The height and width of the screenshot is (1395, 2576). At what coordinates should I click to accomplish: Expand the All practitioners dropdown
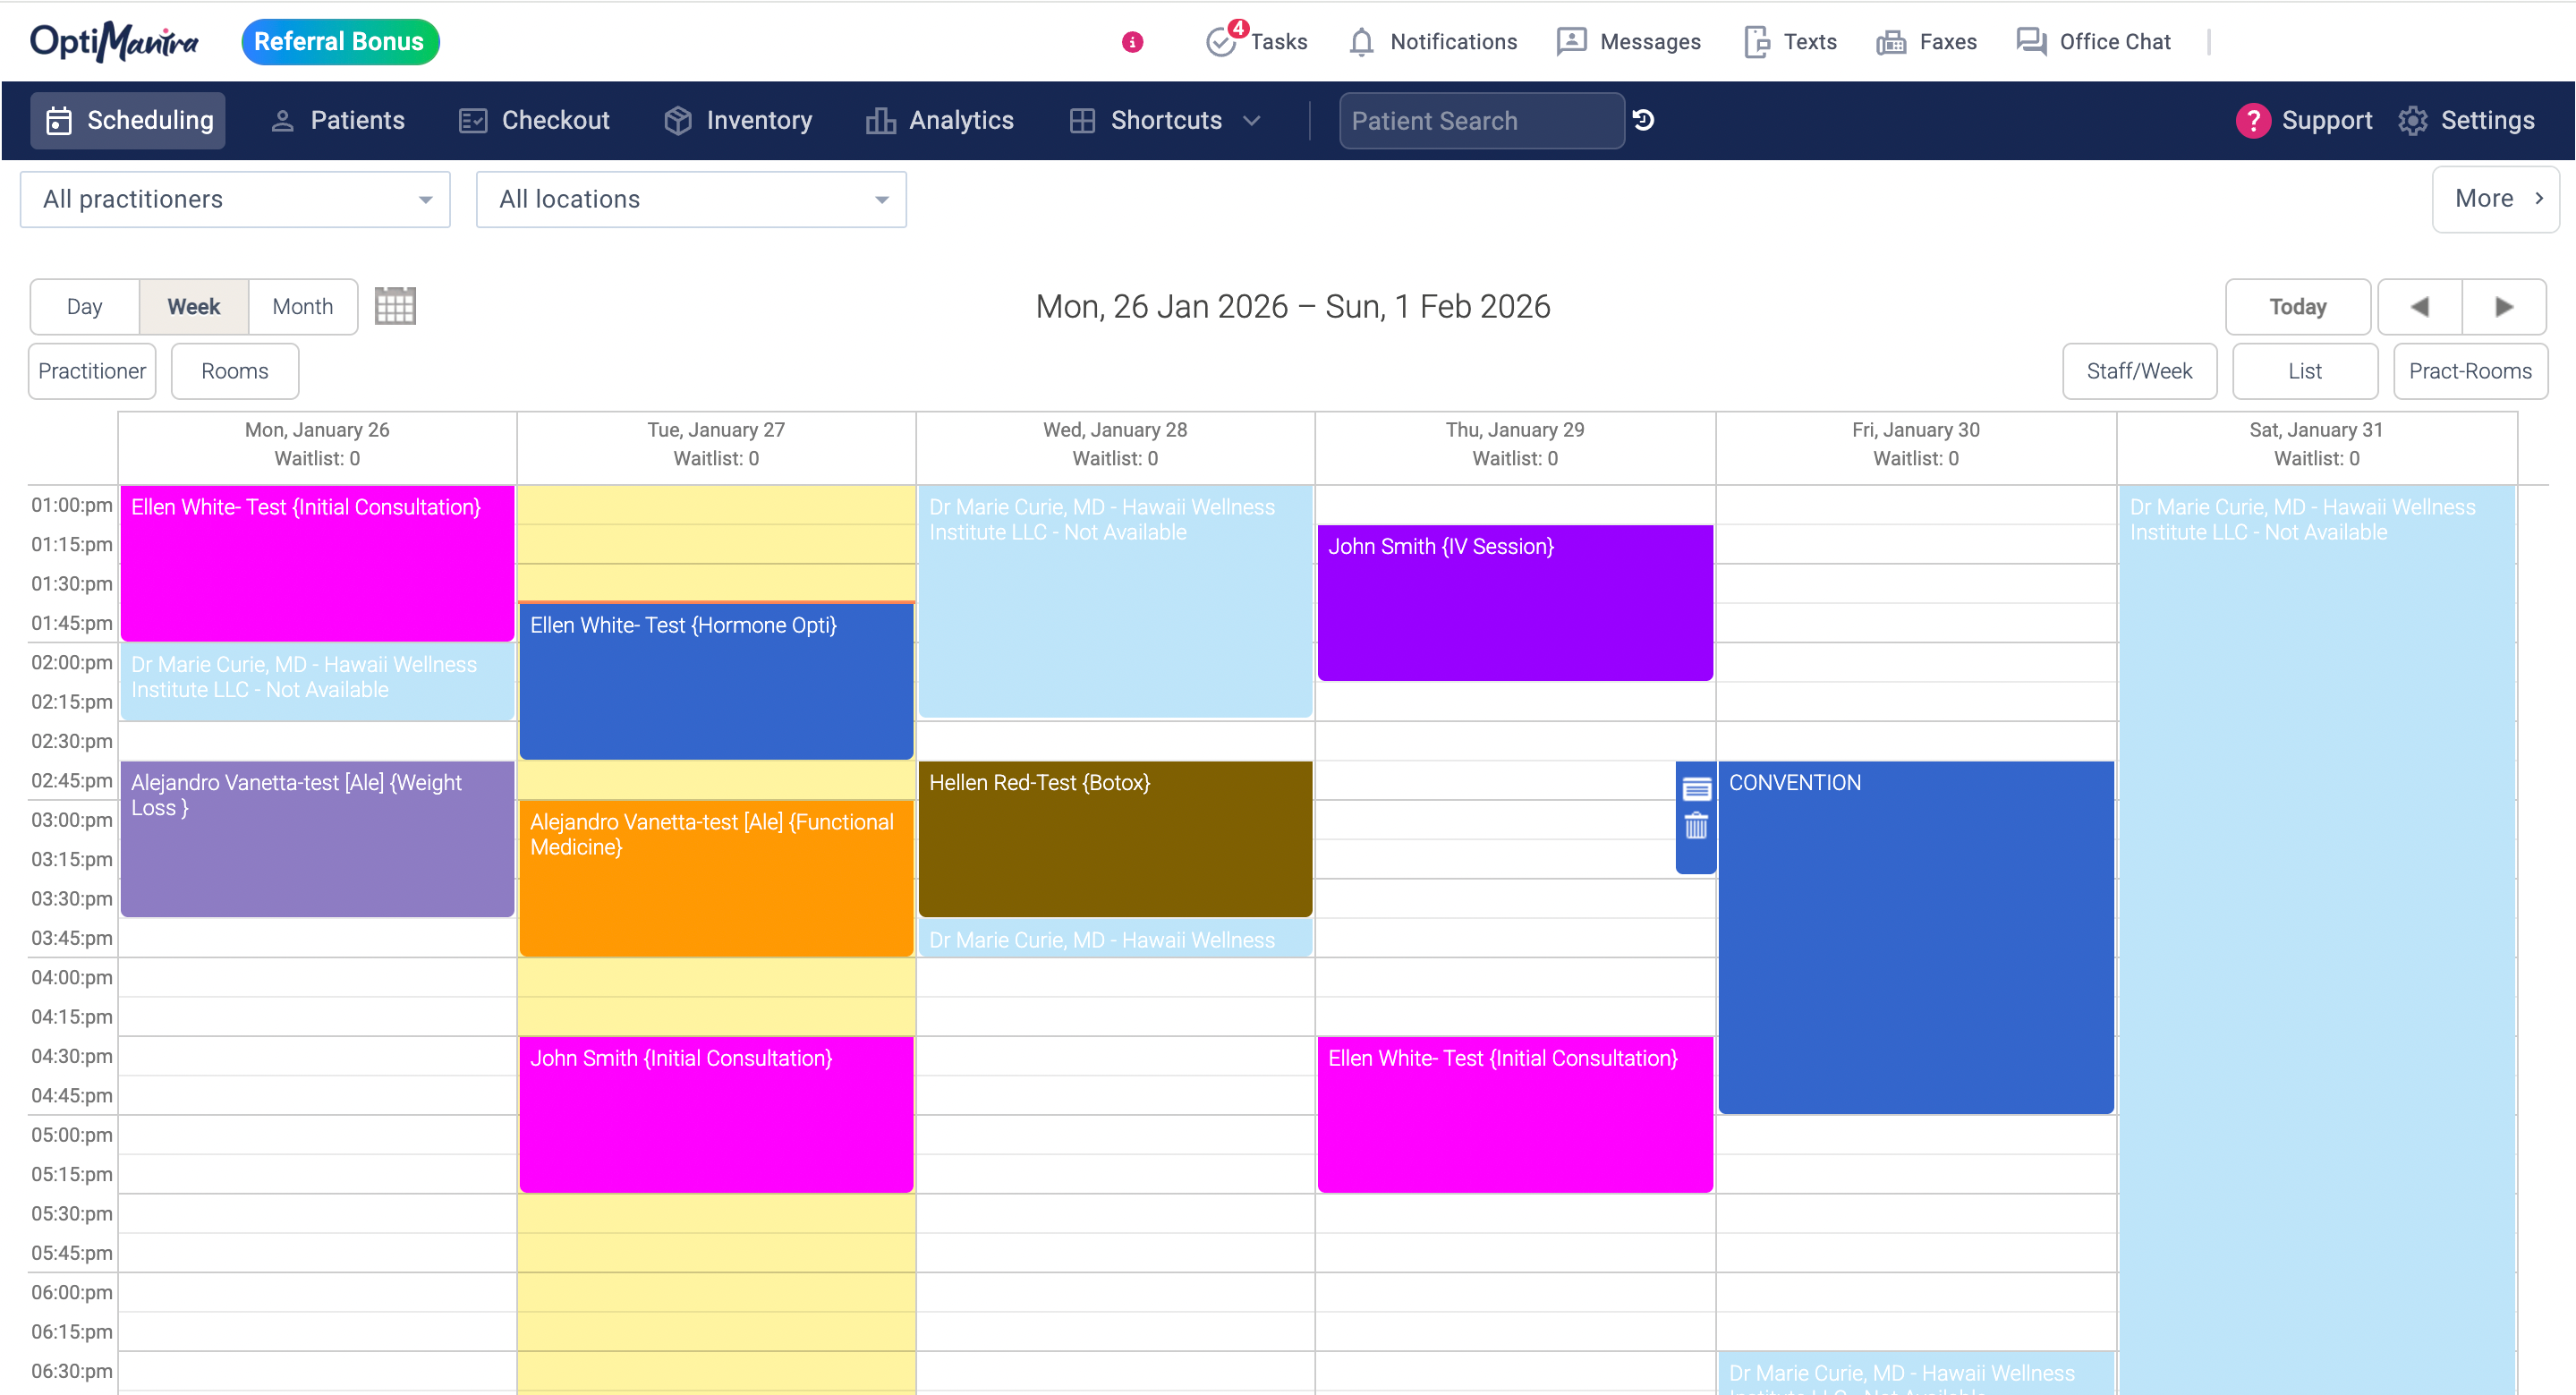[x=235, y=199]
